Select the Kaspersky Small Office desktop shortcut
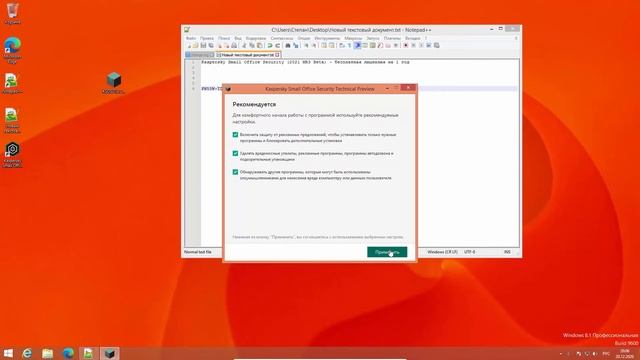The image size is (640, 360). pyautogui.click(x=12, y=155)
